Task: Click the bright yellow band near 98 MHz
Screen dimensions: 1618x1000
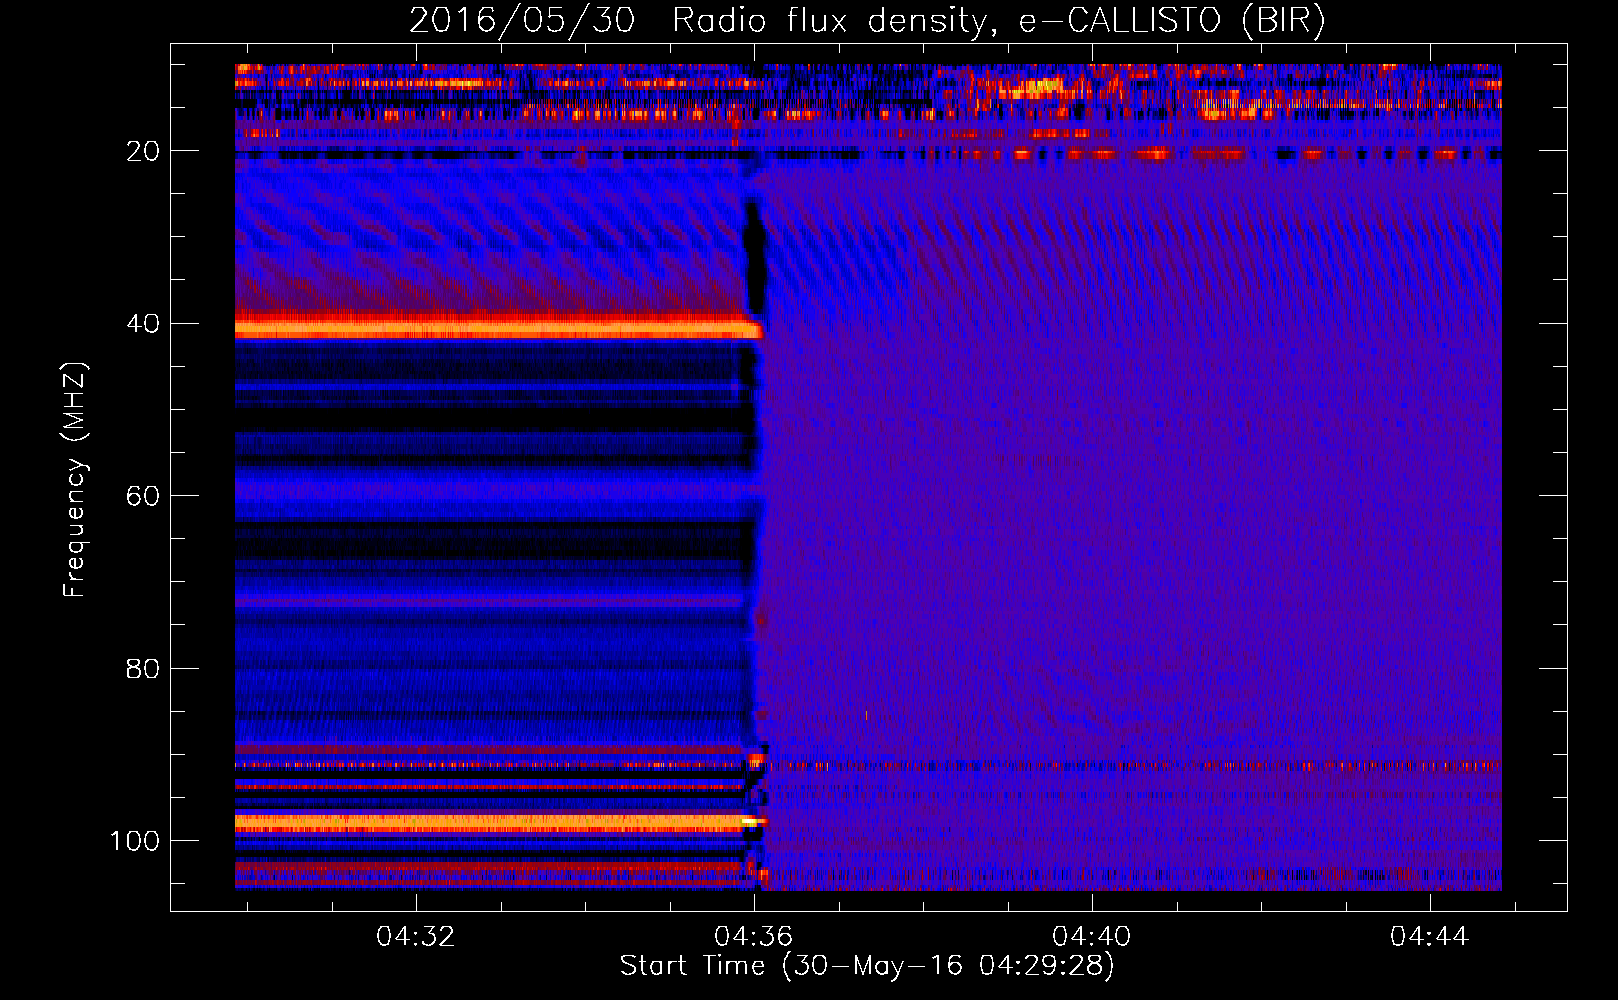Action: 500,822
